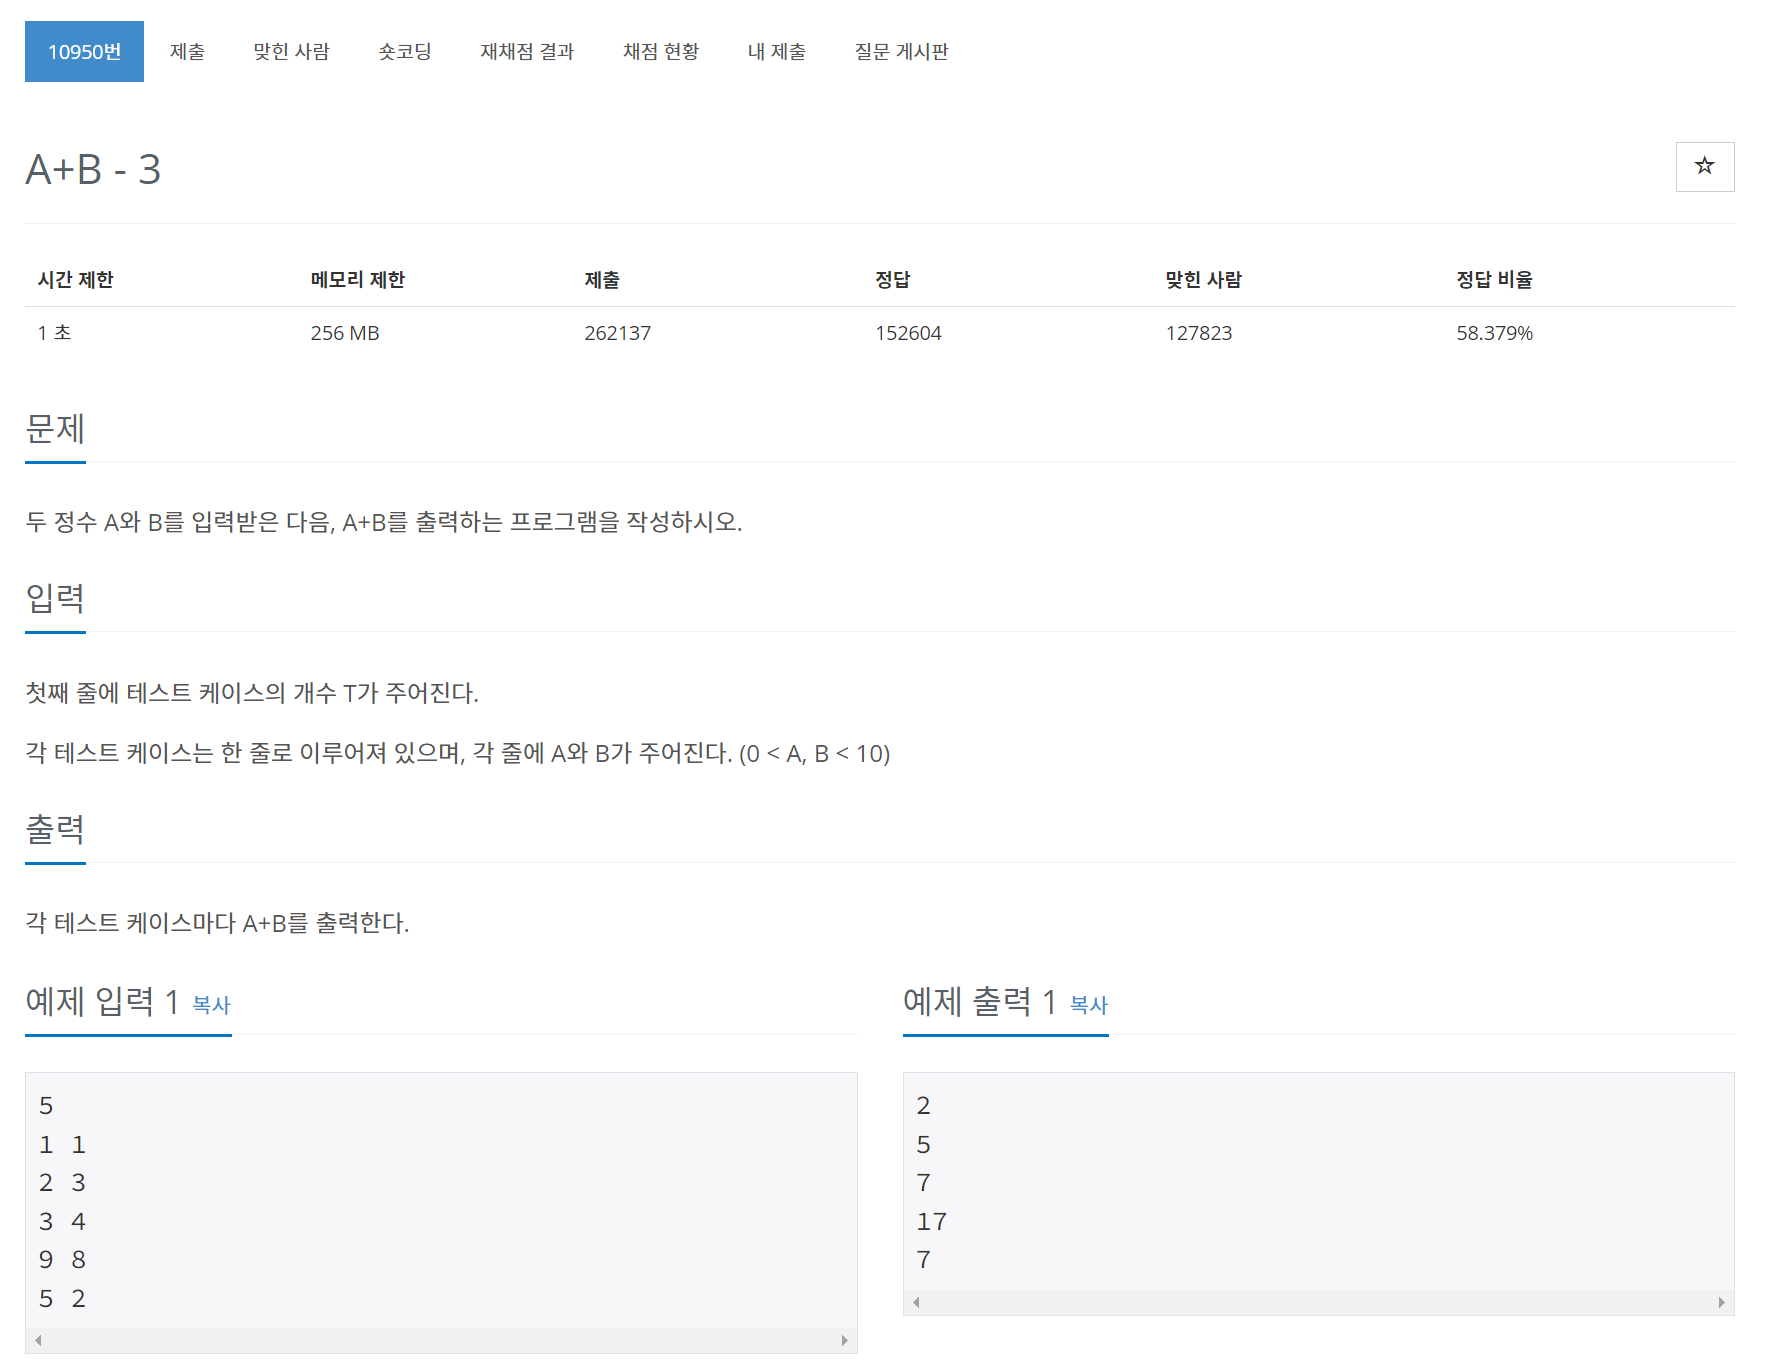The width and height of the screenshot is (1771, 1365).
Task: Click the "9 8" line in example input
Action: [x=62, y=1260]
